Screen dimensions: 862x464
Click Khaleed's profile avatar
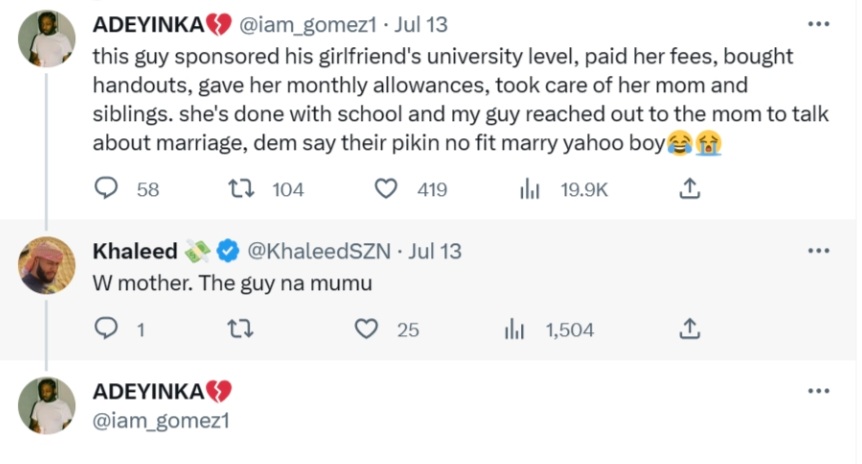tap(47, 265)
